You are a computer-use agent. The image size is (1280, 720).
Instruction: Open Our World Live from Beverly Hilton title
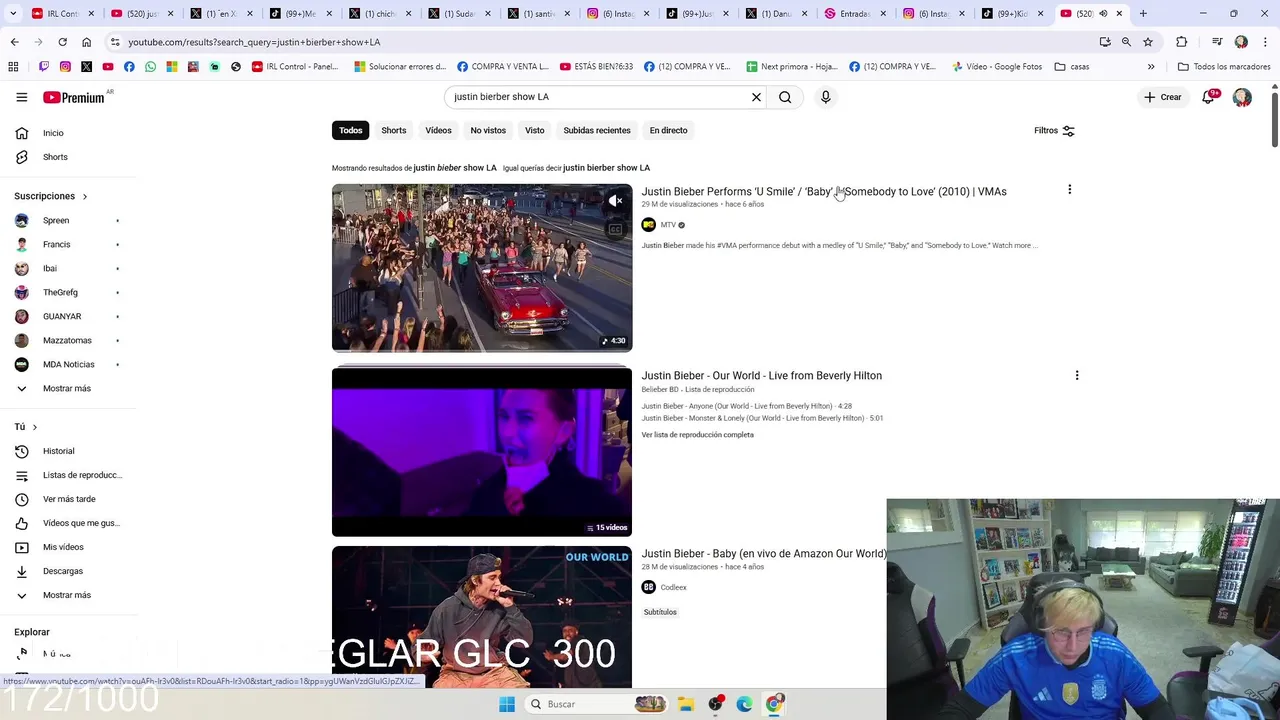pos(761,376)
